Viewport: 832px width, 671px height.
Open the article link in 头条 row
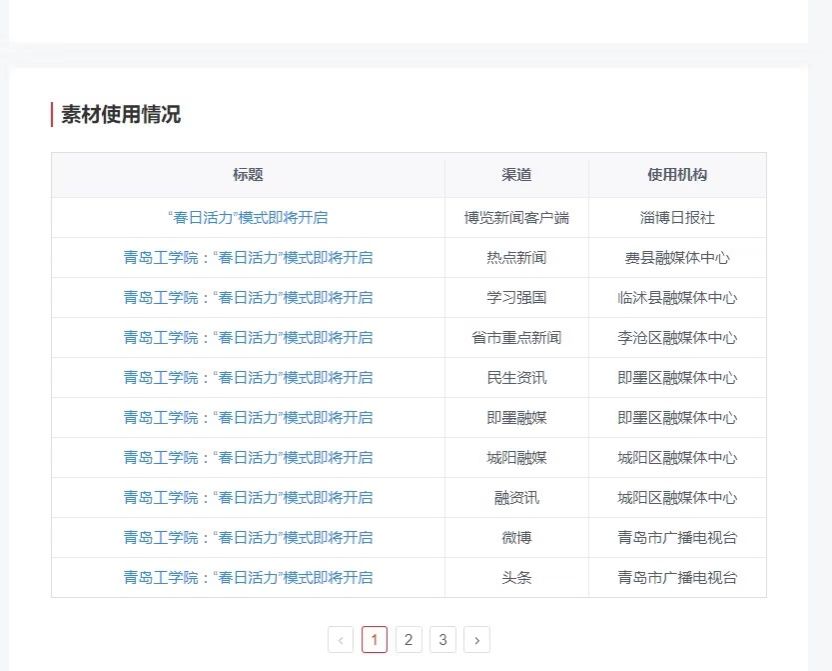pyautogui.click(x=248, y=577)
